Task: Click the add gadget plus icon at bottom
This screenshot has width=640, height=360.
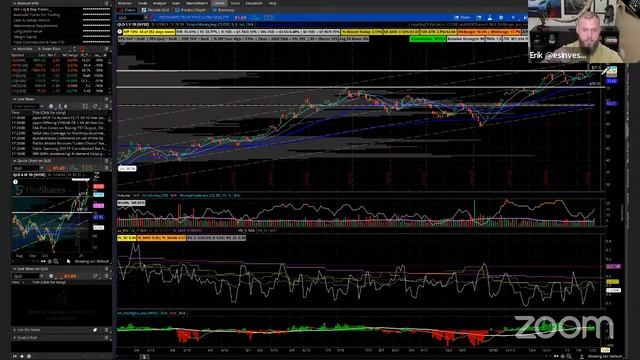Action: coord(22,356)
